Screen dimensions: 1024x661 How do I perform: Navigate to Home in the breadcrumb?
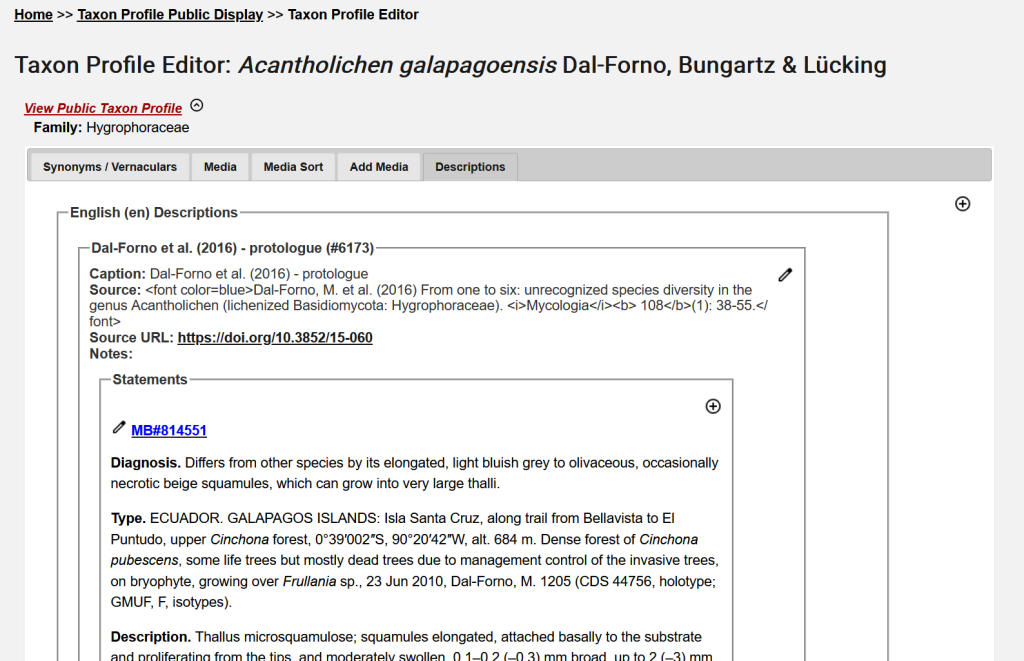pyautogui.click(x=33, y=15)
